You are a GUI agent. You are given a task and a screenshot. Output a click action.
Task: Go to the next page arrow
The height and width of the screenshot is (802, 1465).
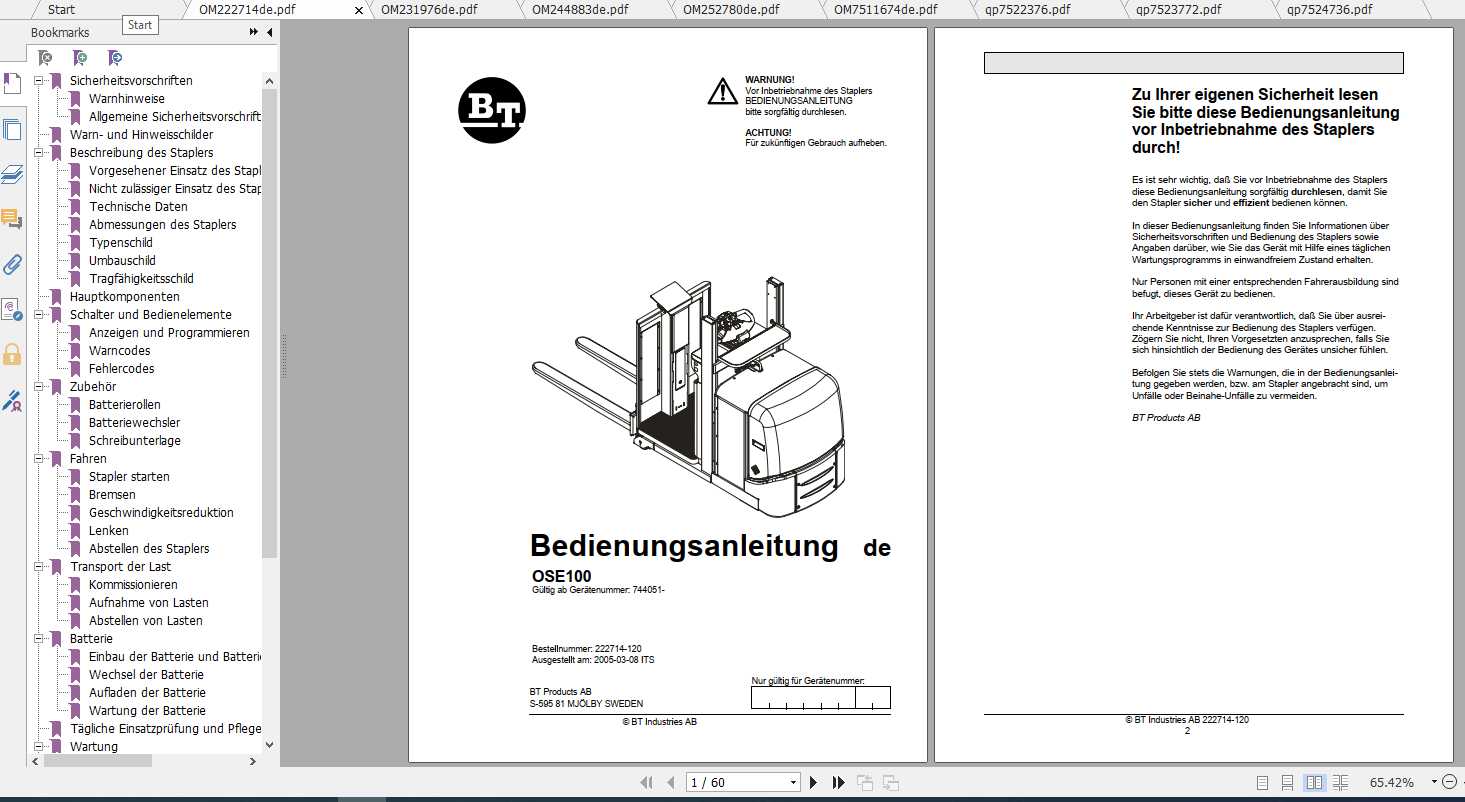pos(813,783)
